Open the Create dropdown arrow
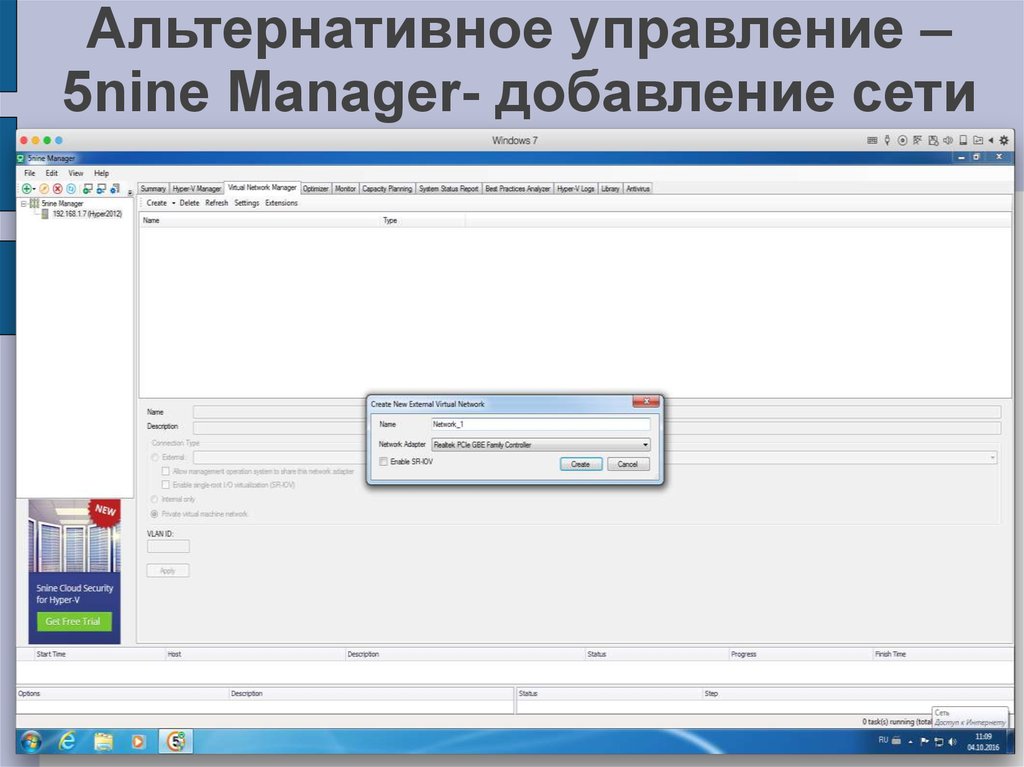The width and height of the screenshot is (1024, 767). click(x=174, y=203)
